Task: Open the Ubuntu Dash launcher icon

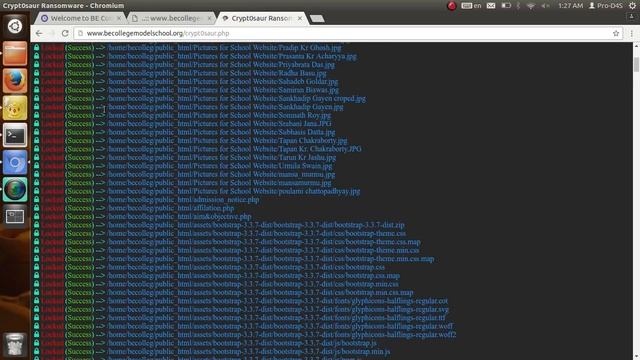Action: [15, 26]
